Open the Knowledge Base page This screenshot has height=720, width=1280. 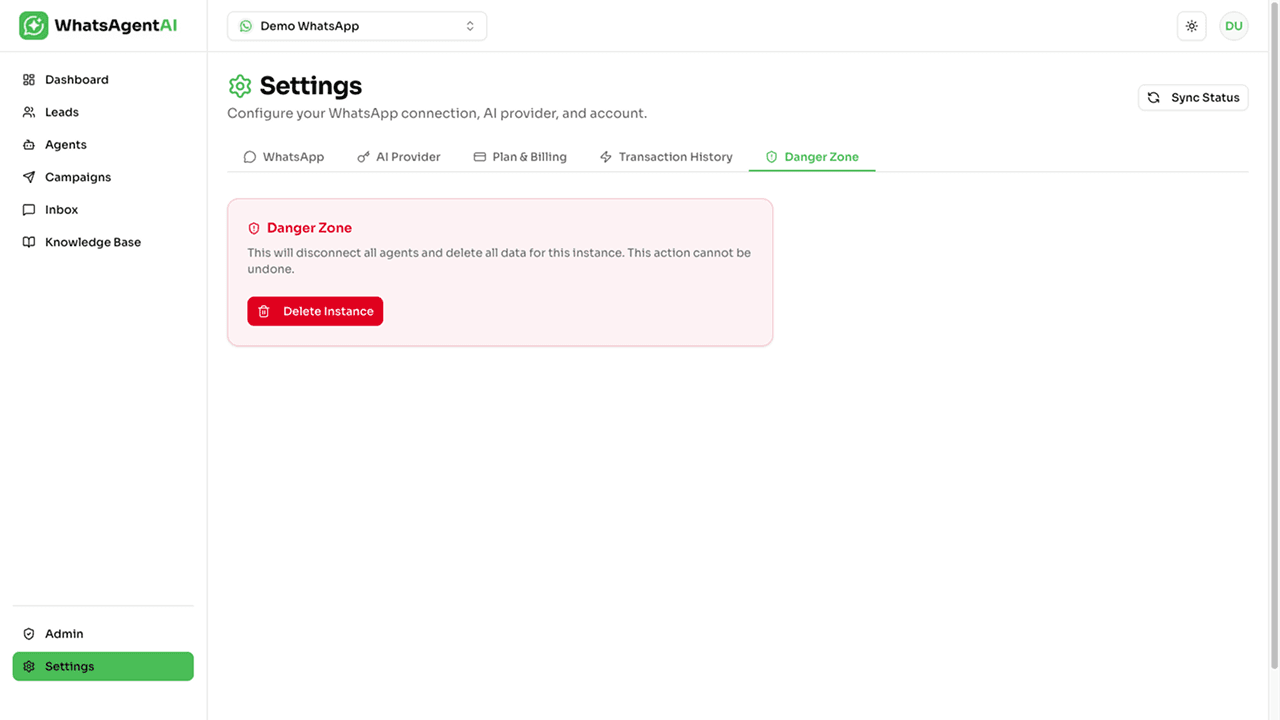tap(103, 242)
